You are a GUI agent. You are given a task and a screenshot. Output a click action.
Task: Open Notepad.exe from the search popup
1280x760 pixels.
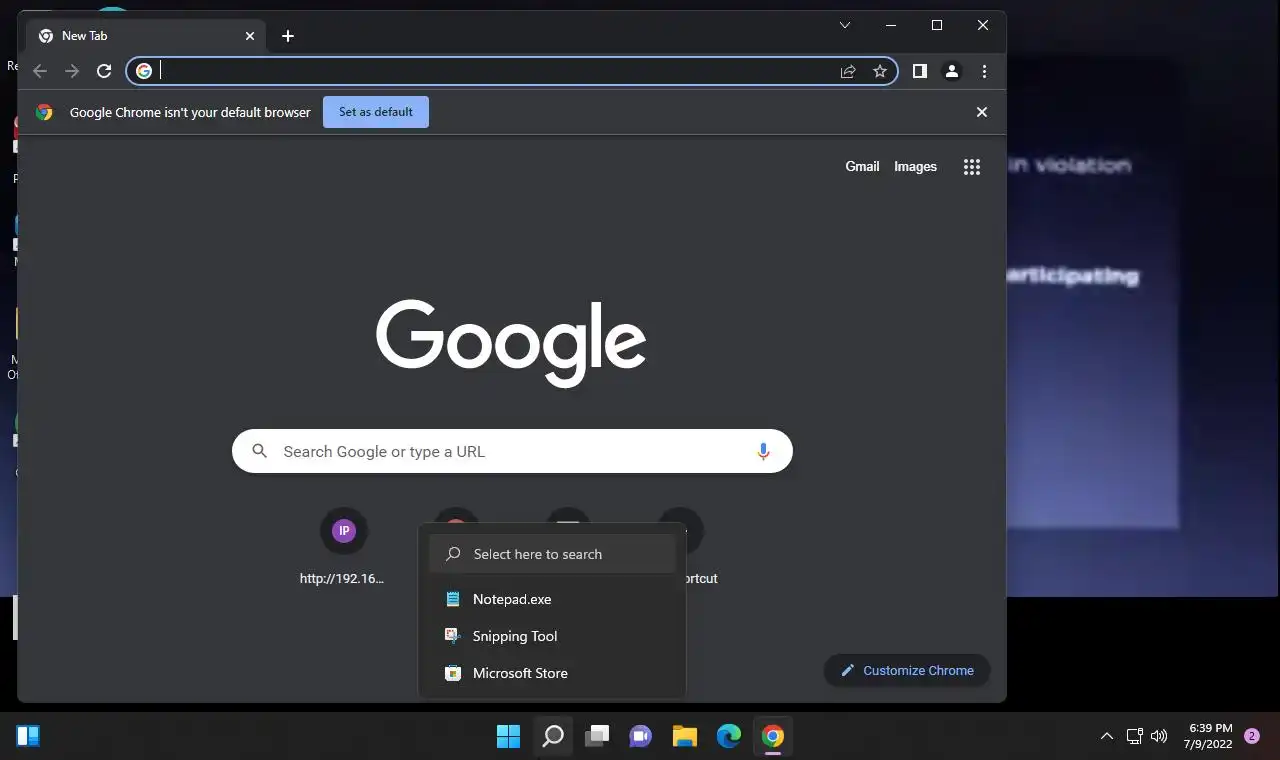(x=553, y=599)
